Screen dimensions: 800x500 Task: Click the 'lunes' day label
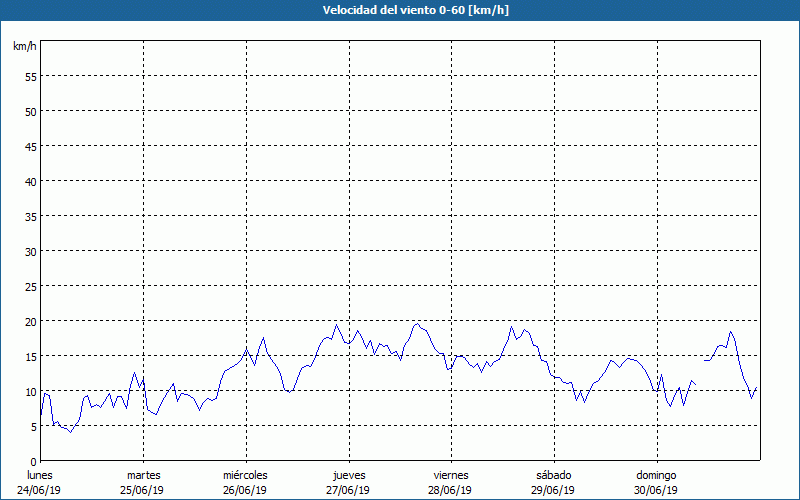(x=40, y=475)
